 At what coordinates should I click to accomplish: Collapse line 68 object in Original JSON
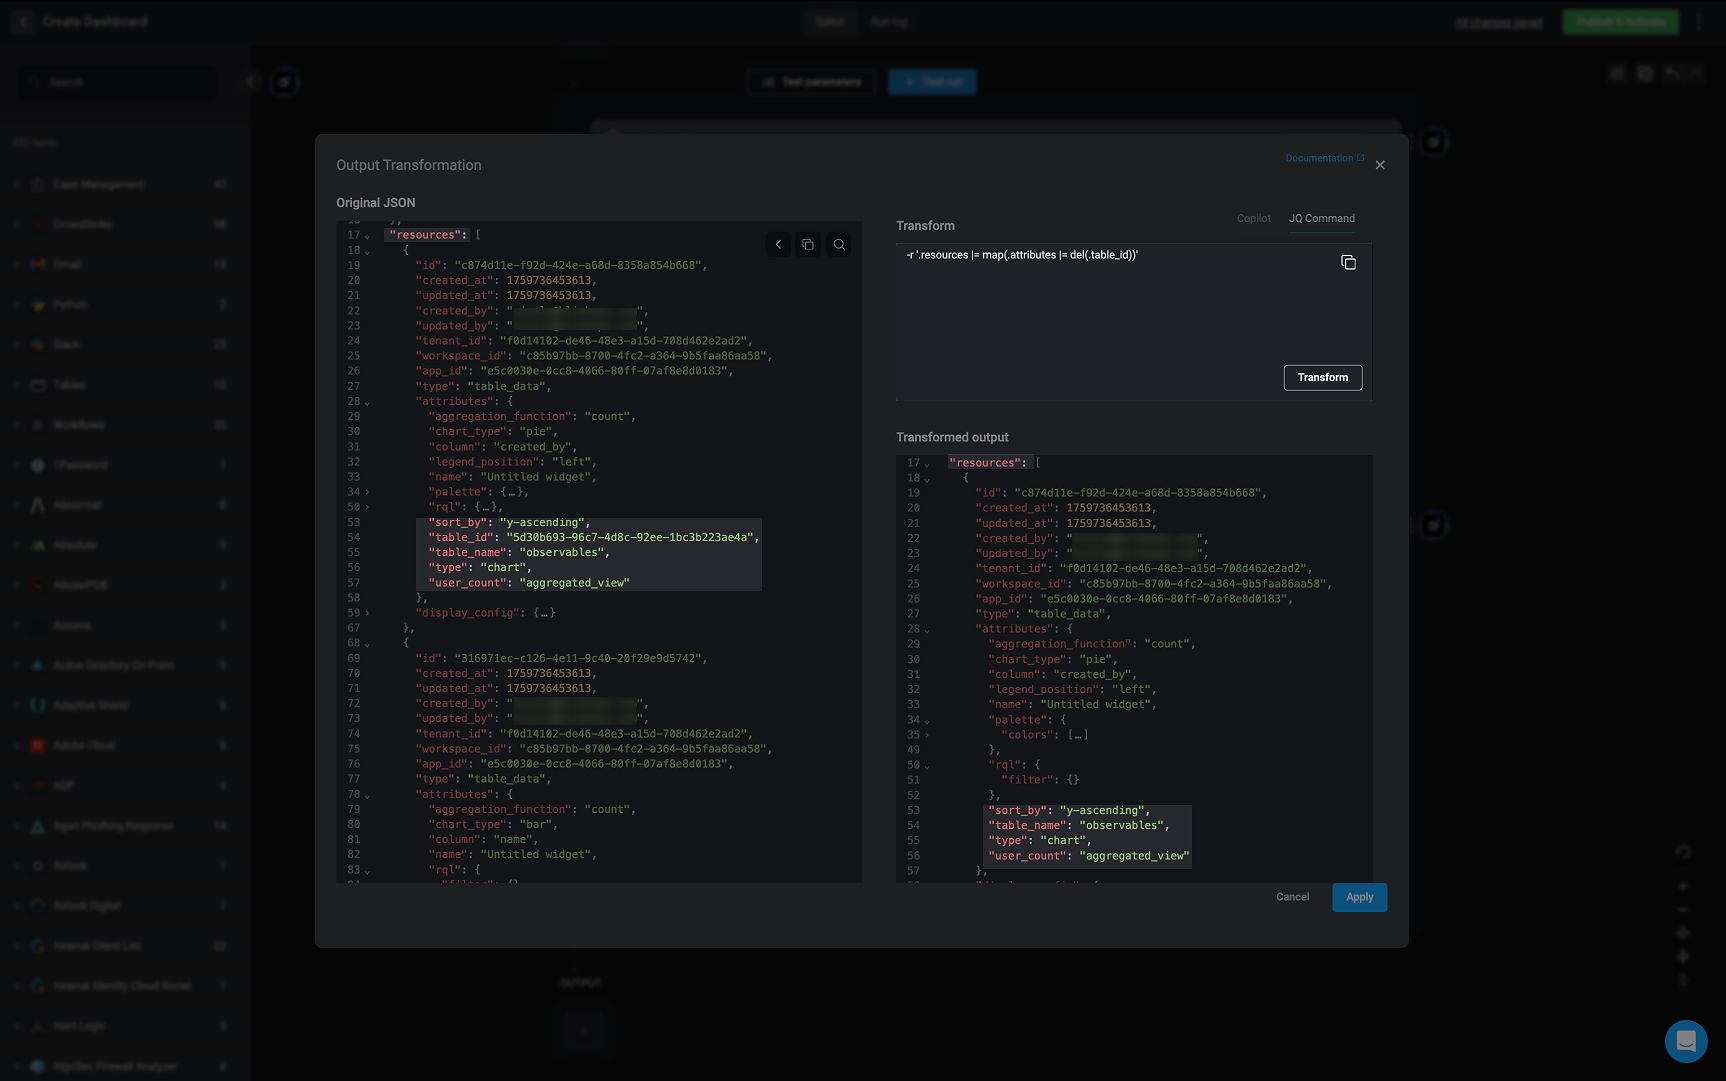(x=368, y=644)
